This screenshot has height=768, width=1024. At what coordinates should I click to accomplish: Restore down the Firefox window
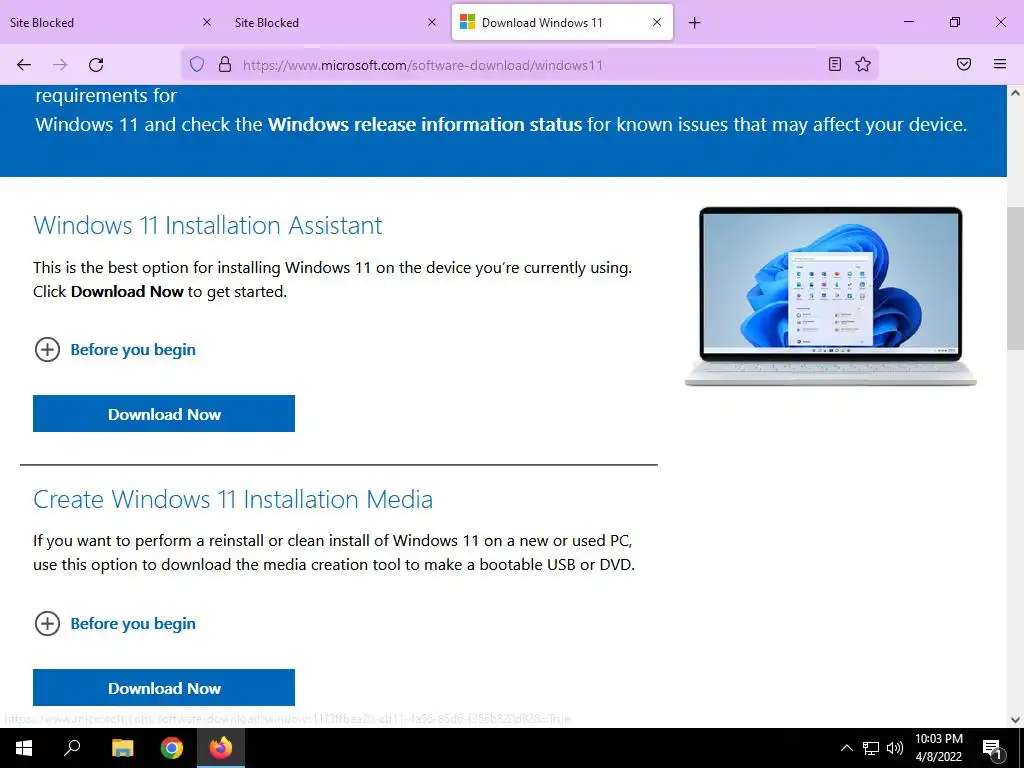955,22
